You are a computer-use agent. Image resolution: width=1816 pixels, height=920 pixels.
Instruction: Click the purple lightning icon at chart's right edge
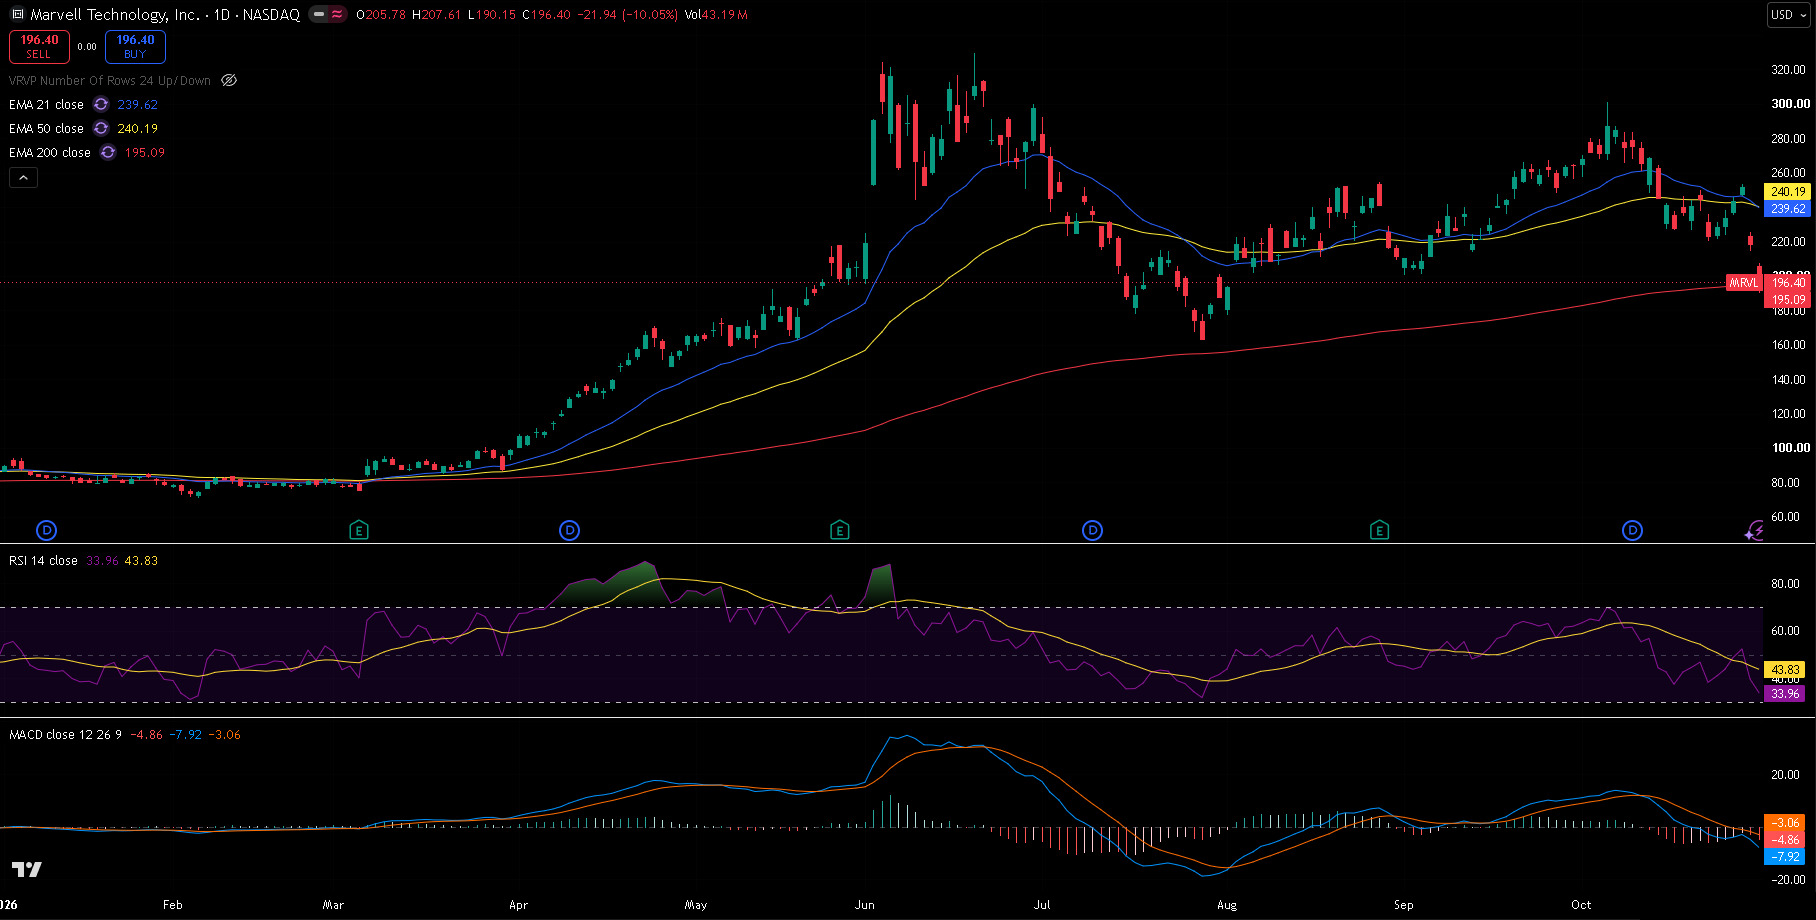click(x=1754, y=531)
